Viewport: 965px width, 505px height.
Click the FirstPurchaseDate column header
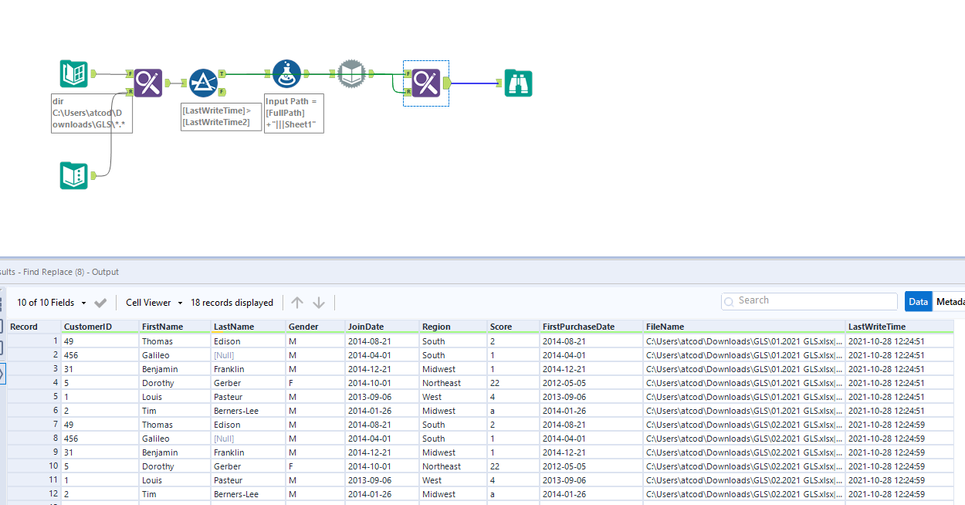(x=592, y=327)
